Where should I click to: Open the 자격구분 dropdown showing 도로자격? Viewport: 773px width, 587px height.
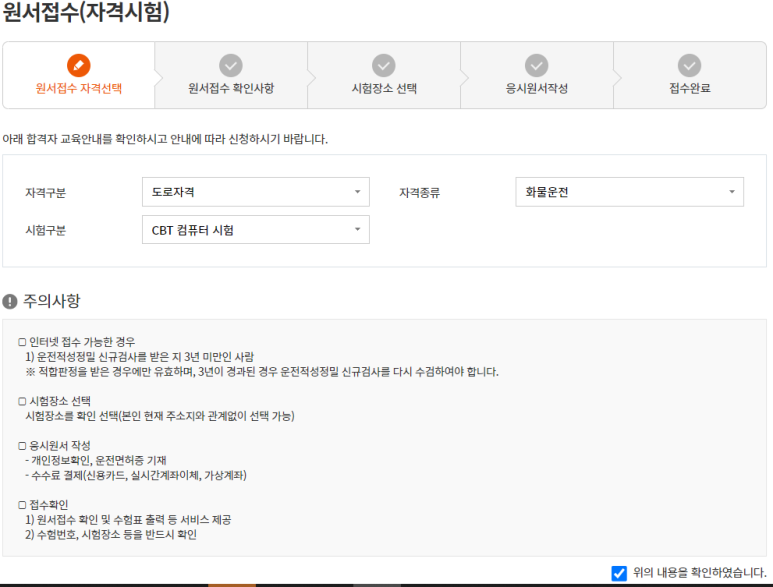tap(255, 192)
